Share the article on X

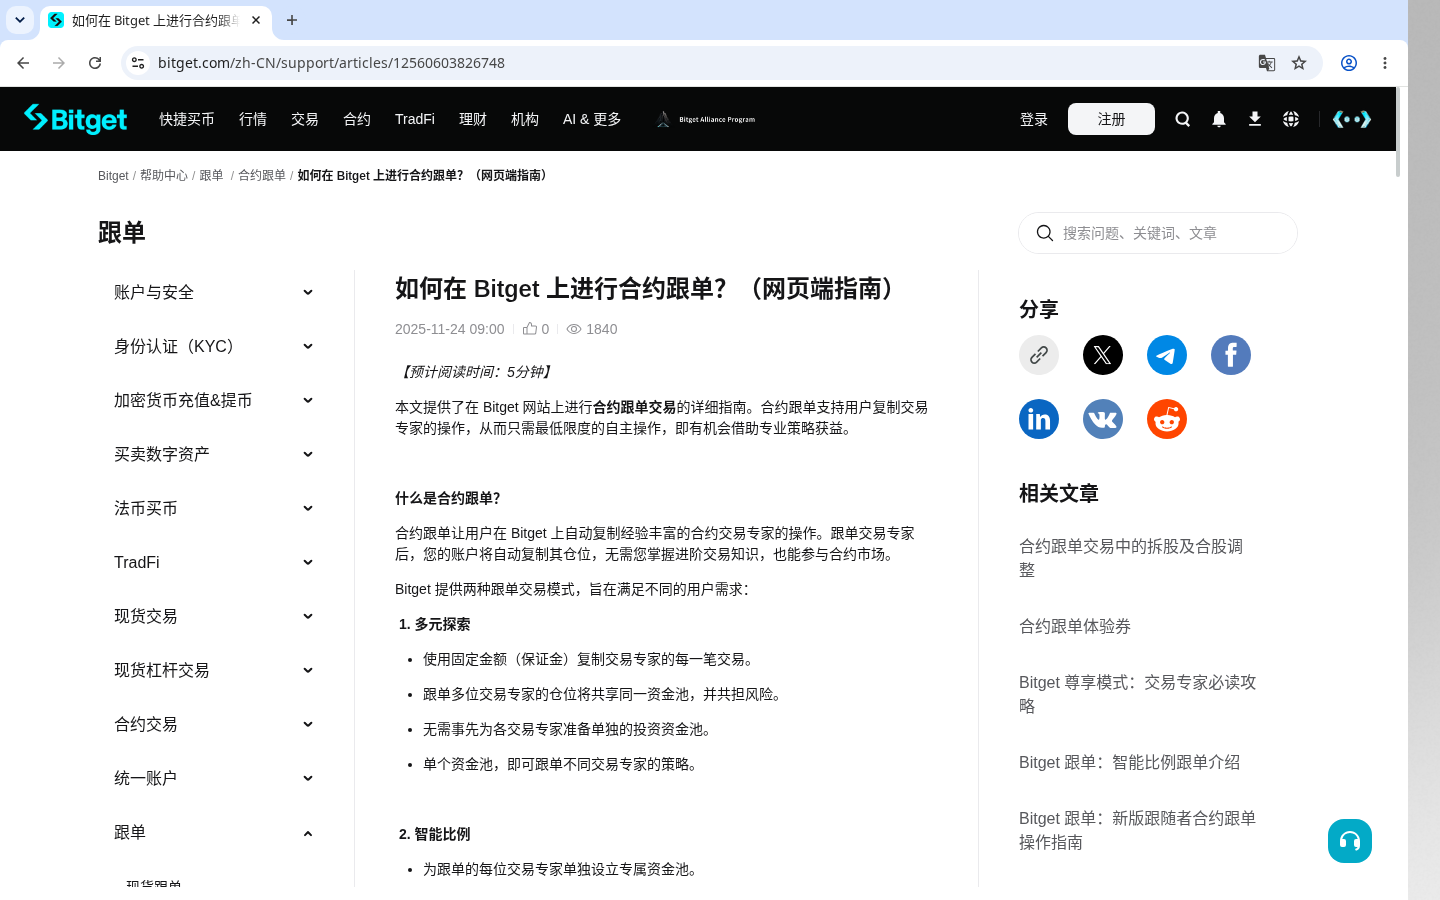click(x=1103, y=355)
